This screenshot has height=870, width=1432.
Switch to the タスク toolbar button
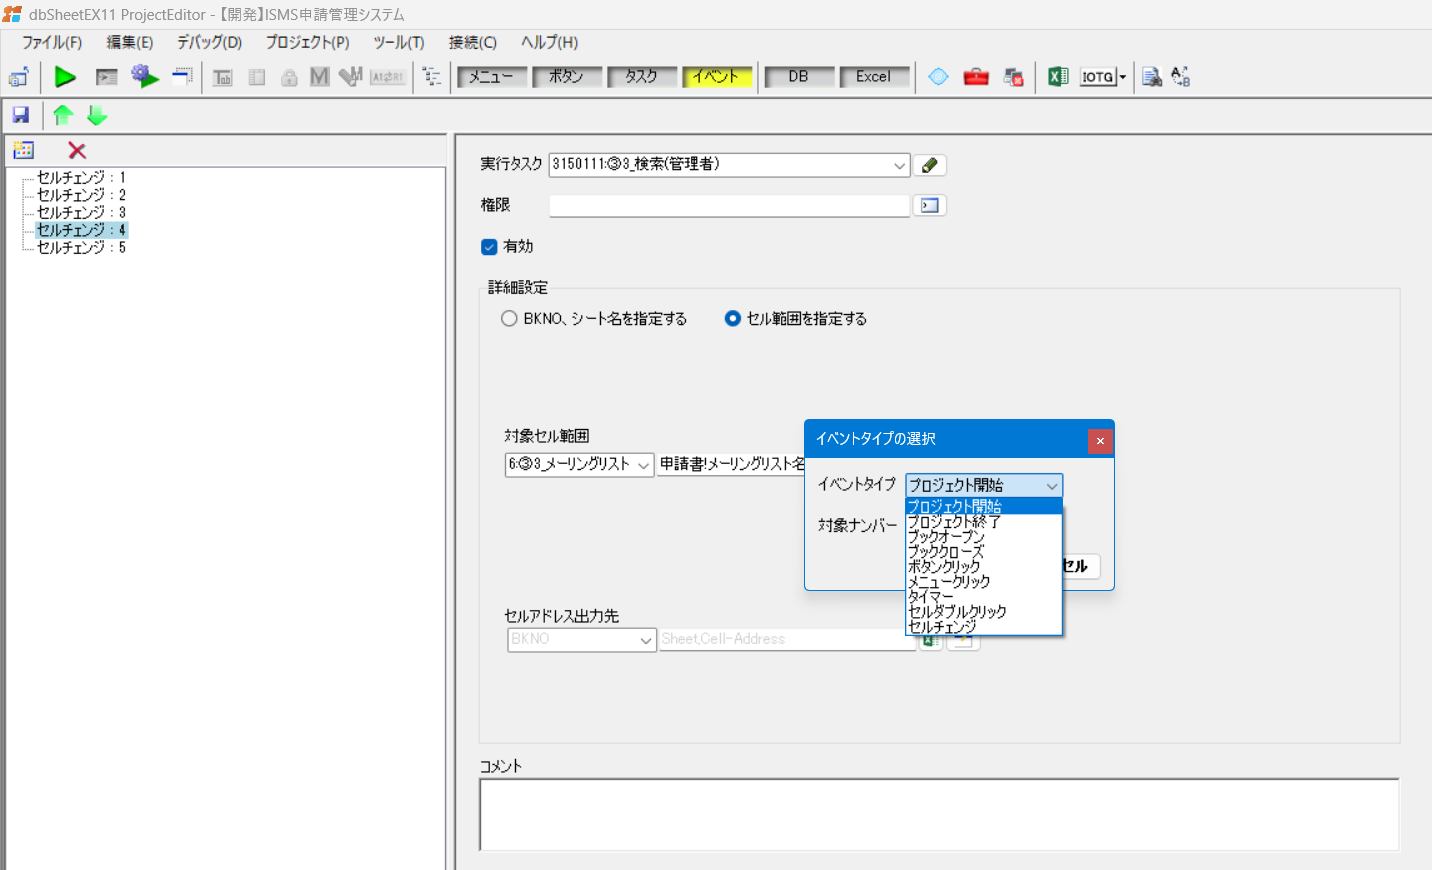(641, 77)
